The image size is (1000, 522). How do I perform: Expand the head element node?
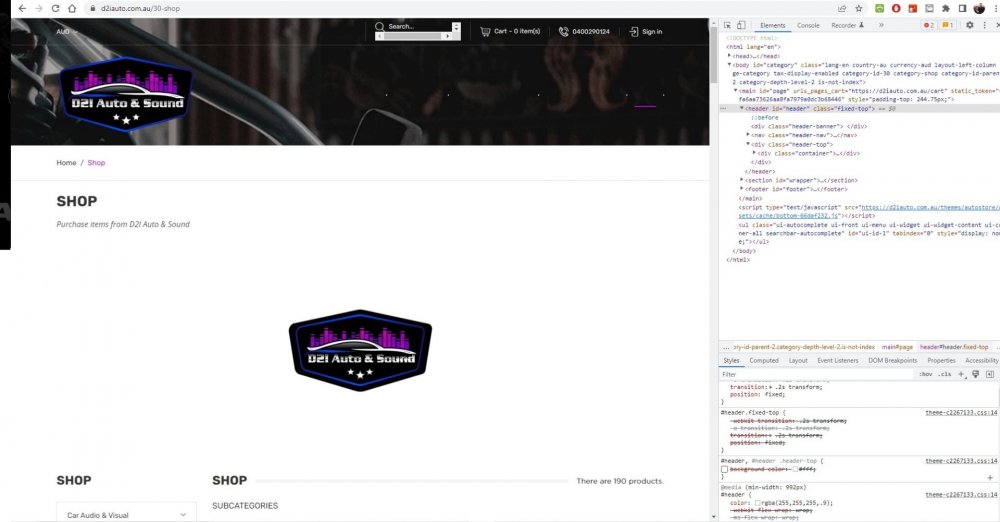730,56
